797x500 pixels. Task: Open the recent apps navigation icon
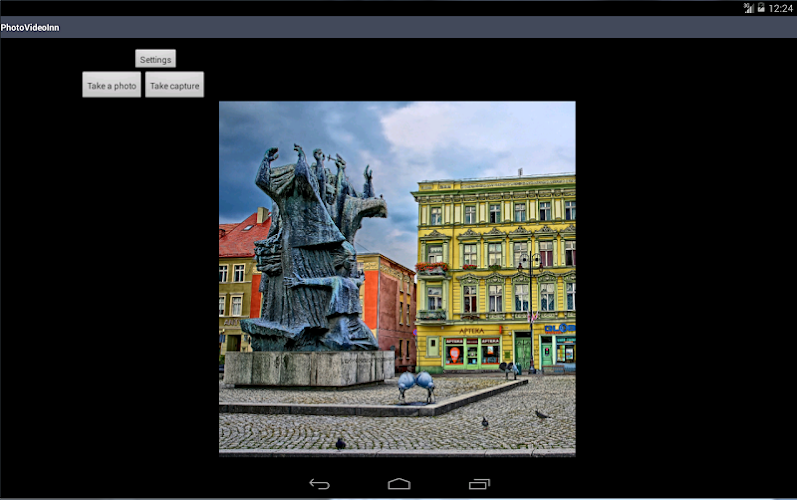(479, 484)
